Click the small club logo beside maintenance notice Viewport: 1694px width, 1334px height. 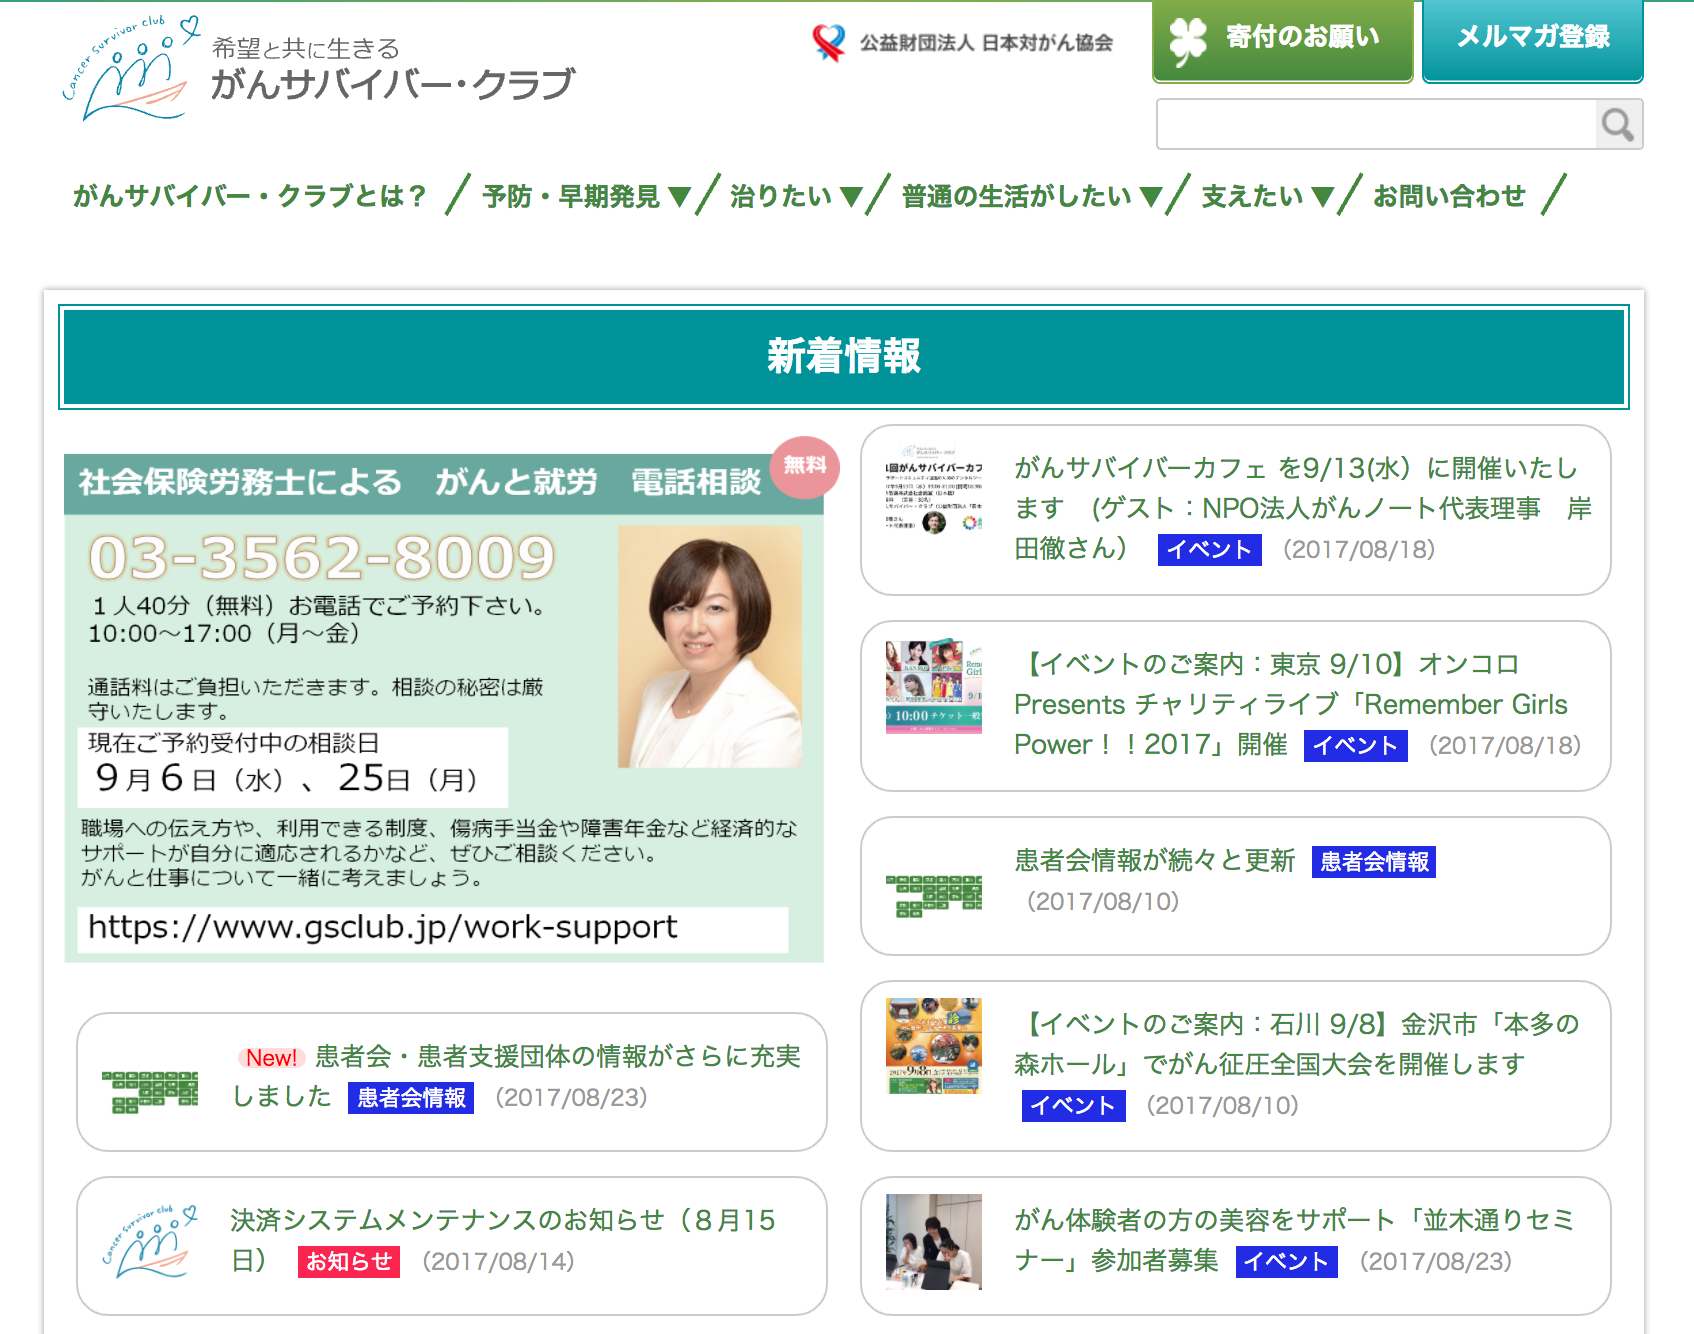(x=150, y=1242)
